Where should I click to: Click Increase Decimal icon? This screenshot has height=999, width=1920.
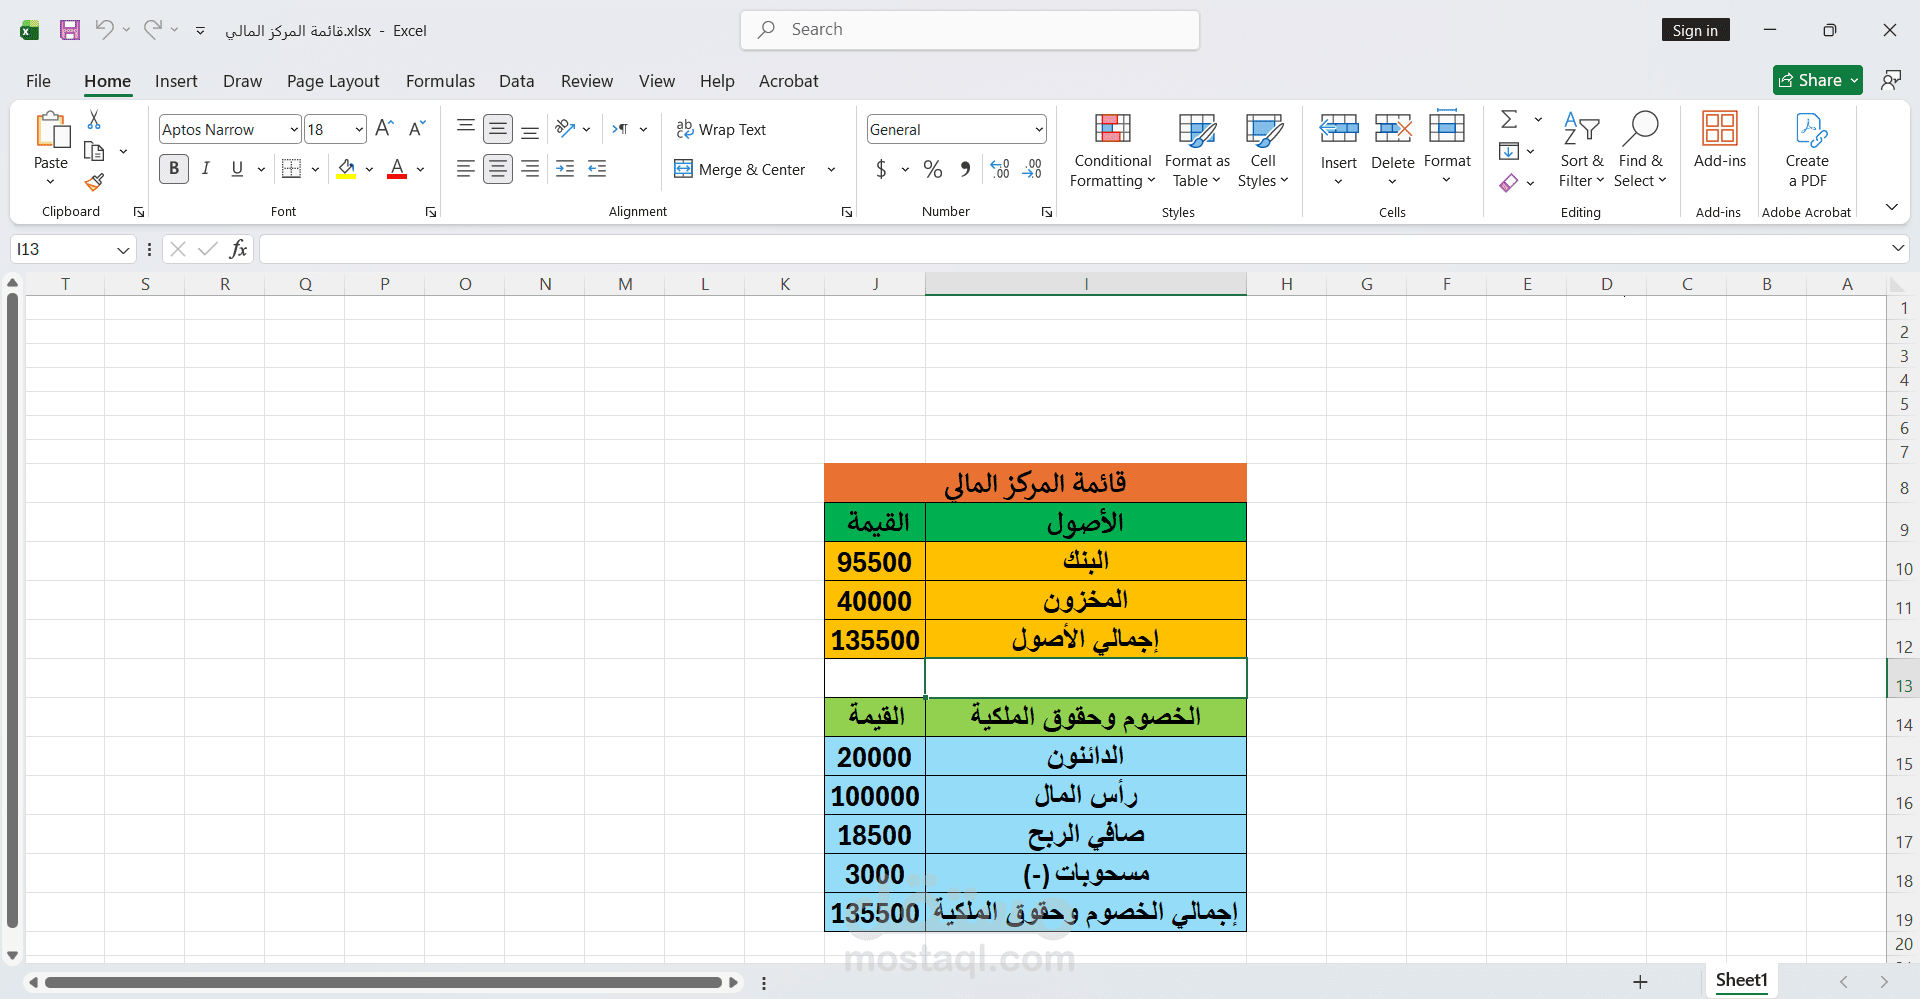click(1000, 169)
